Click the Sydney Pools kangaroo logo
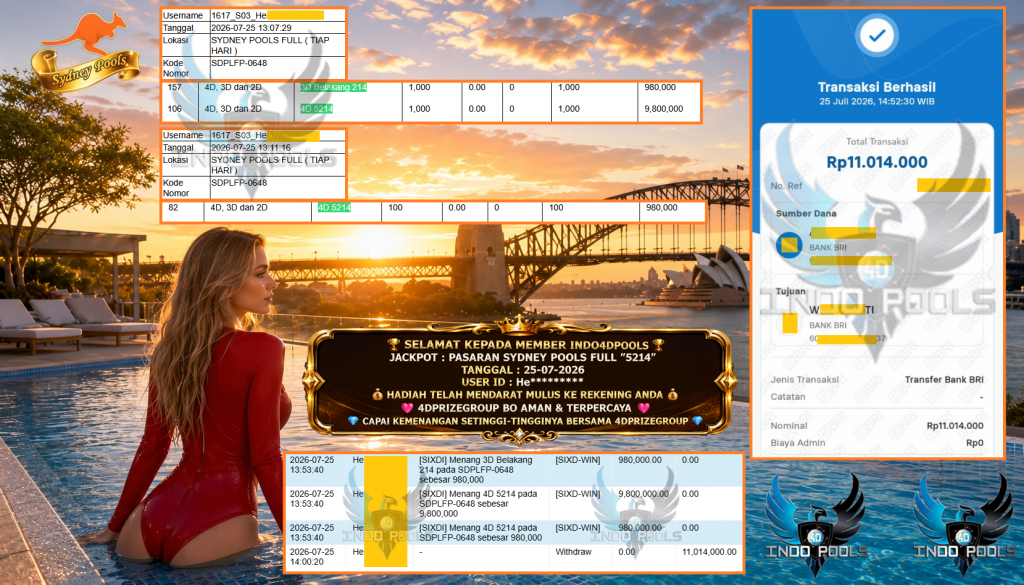Screen dimensions: 1024x585 85,54
